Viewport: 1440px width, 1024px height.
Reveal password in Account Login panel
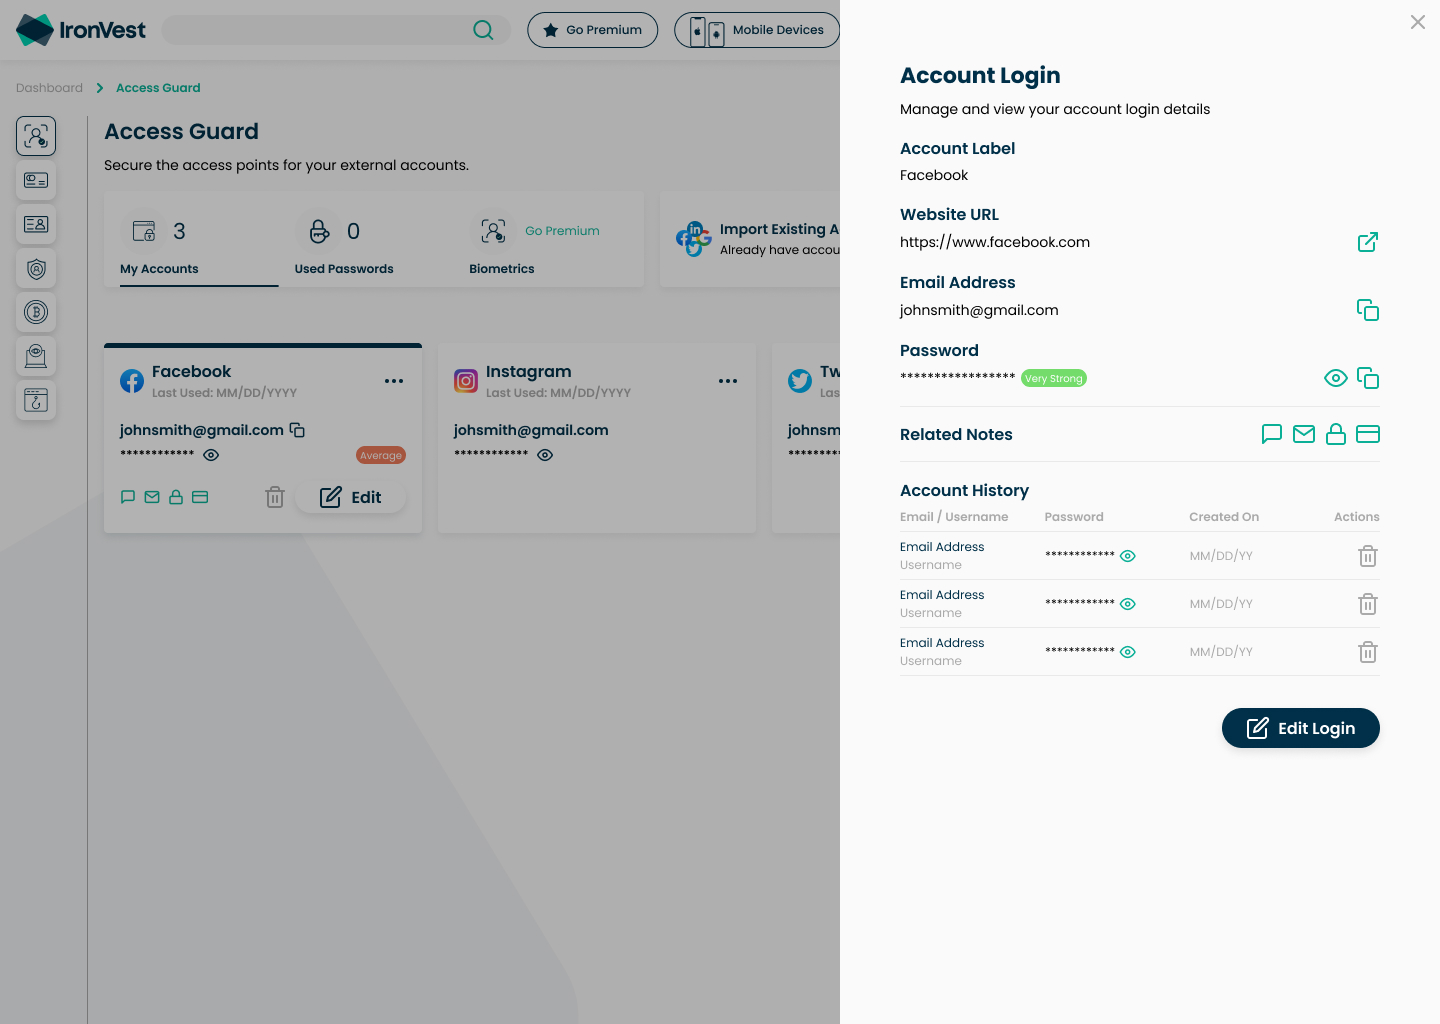coord(1335,378)
